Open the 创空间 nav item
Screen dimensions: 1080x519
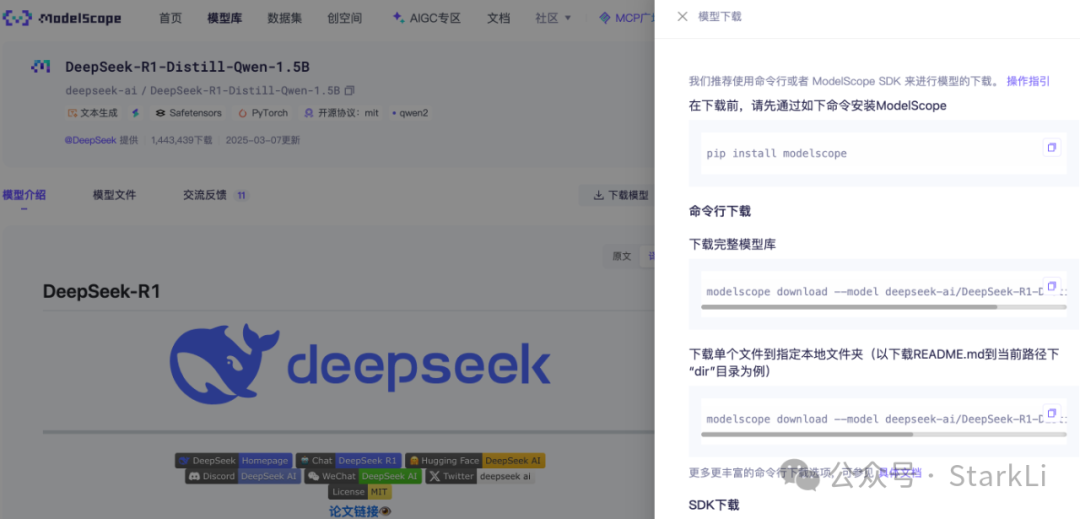(x=344, y=19)
